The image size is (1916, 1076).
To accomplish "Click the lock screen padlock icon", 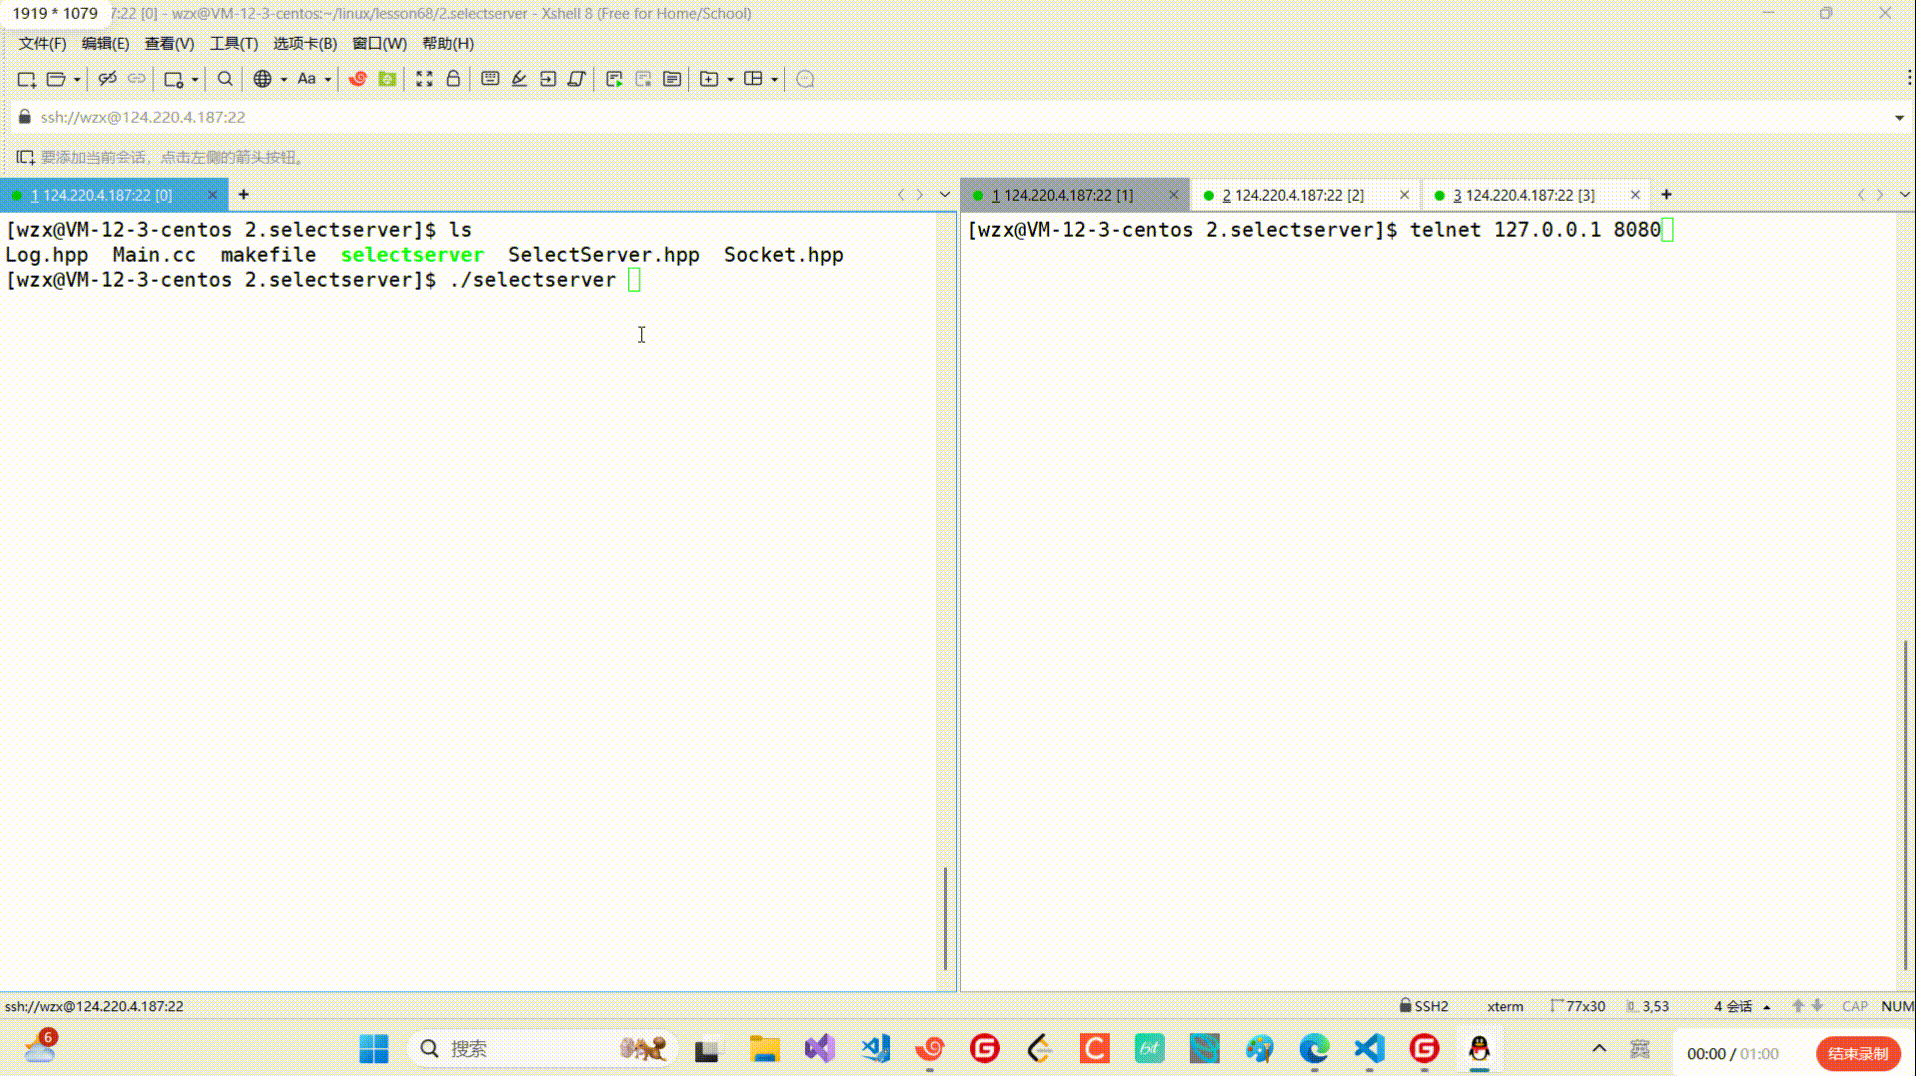I will (x=453, y=79).
